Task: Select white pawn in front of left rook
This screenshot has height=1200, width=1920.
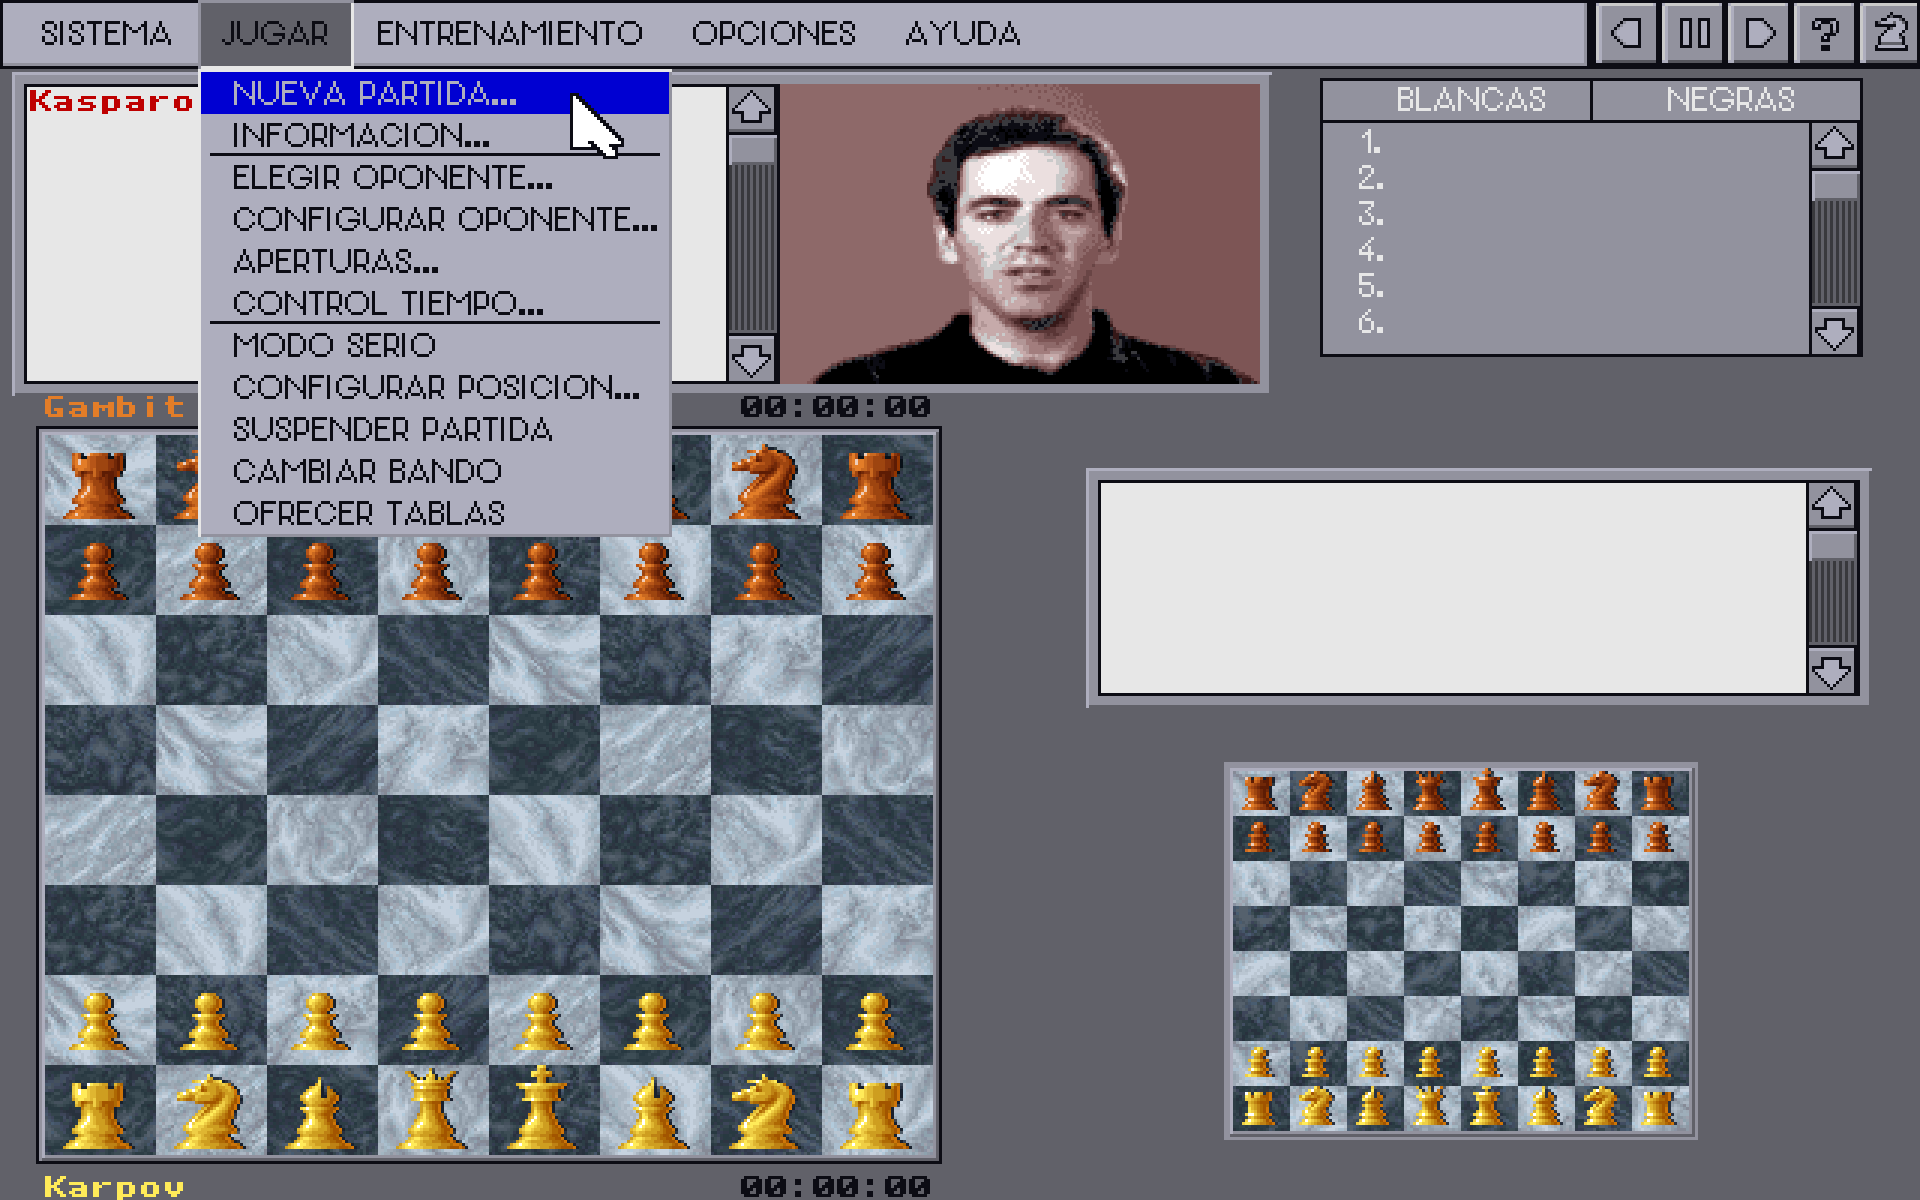Action: tap(99, 1020)
